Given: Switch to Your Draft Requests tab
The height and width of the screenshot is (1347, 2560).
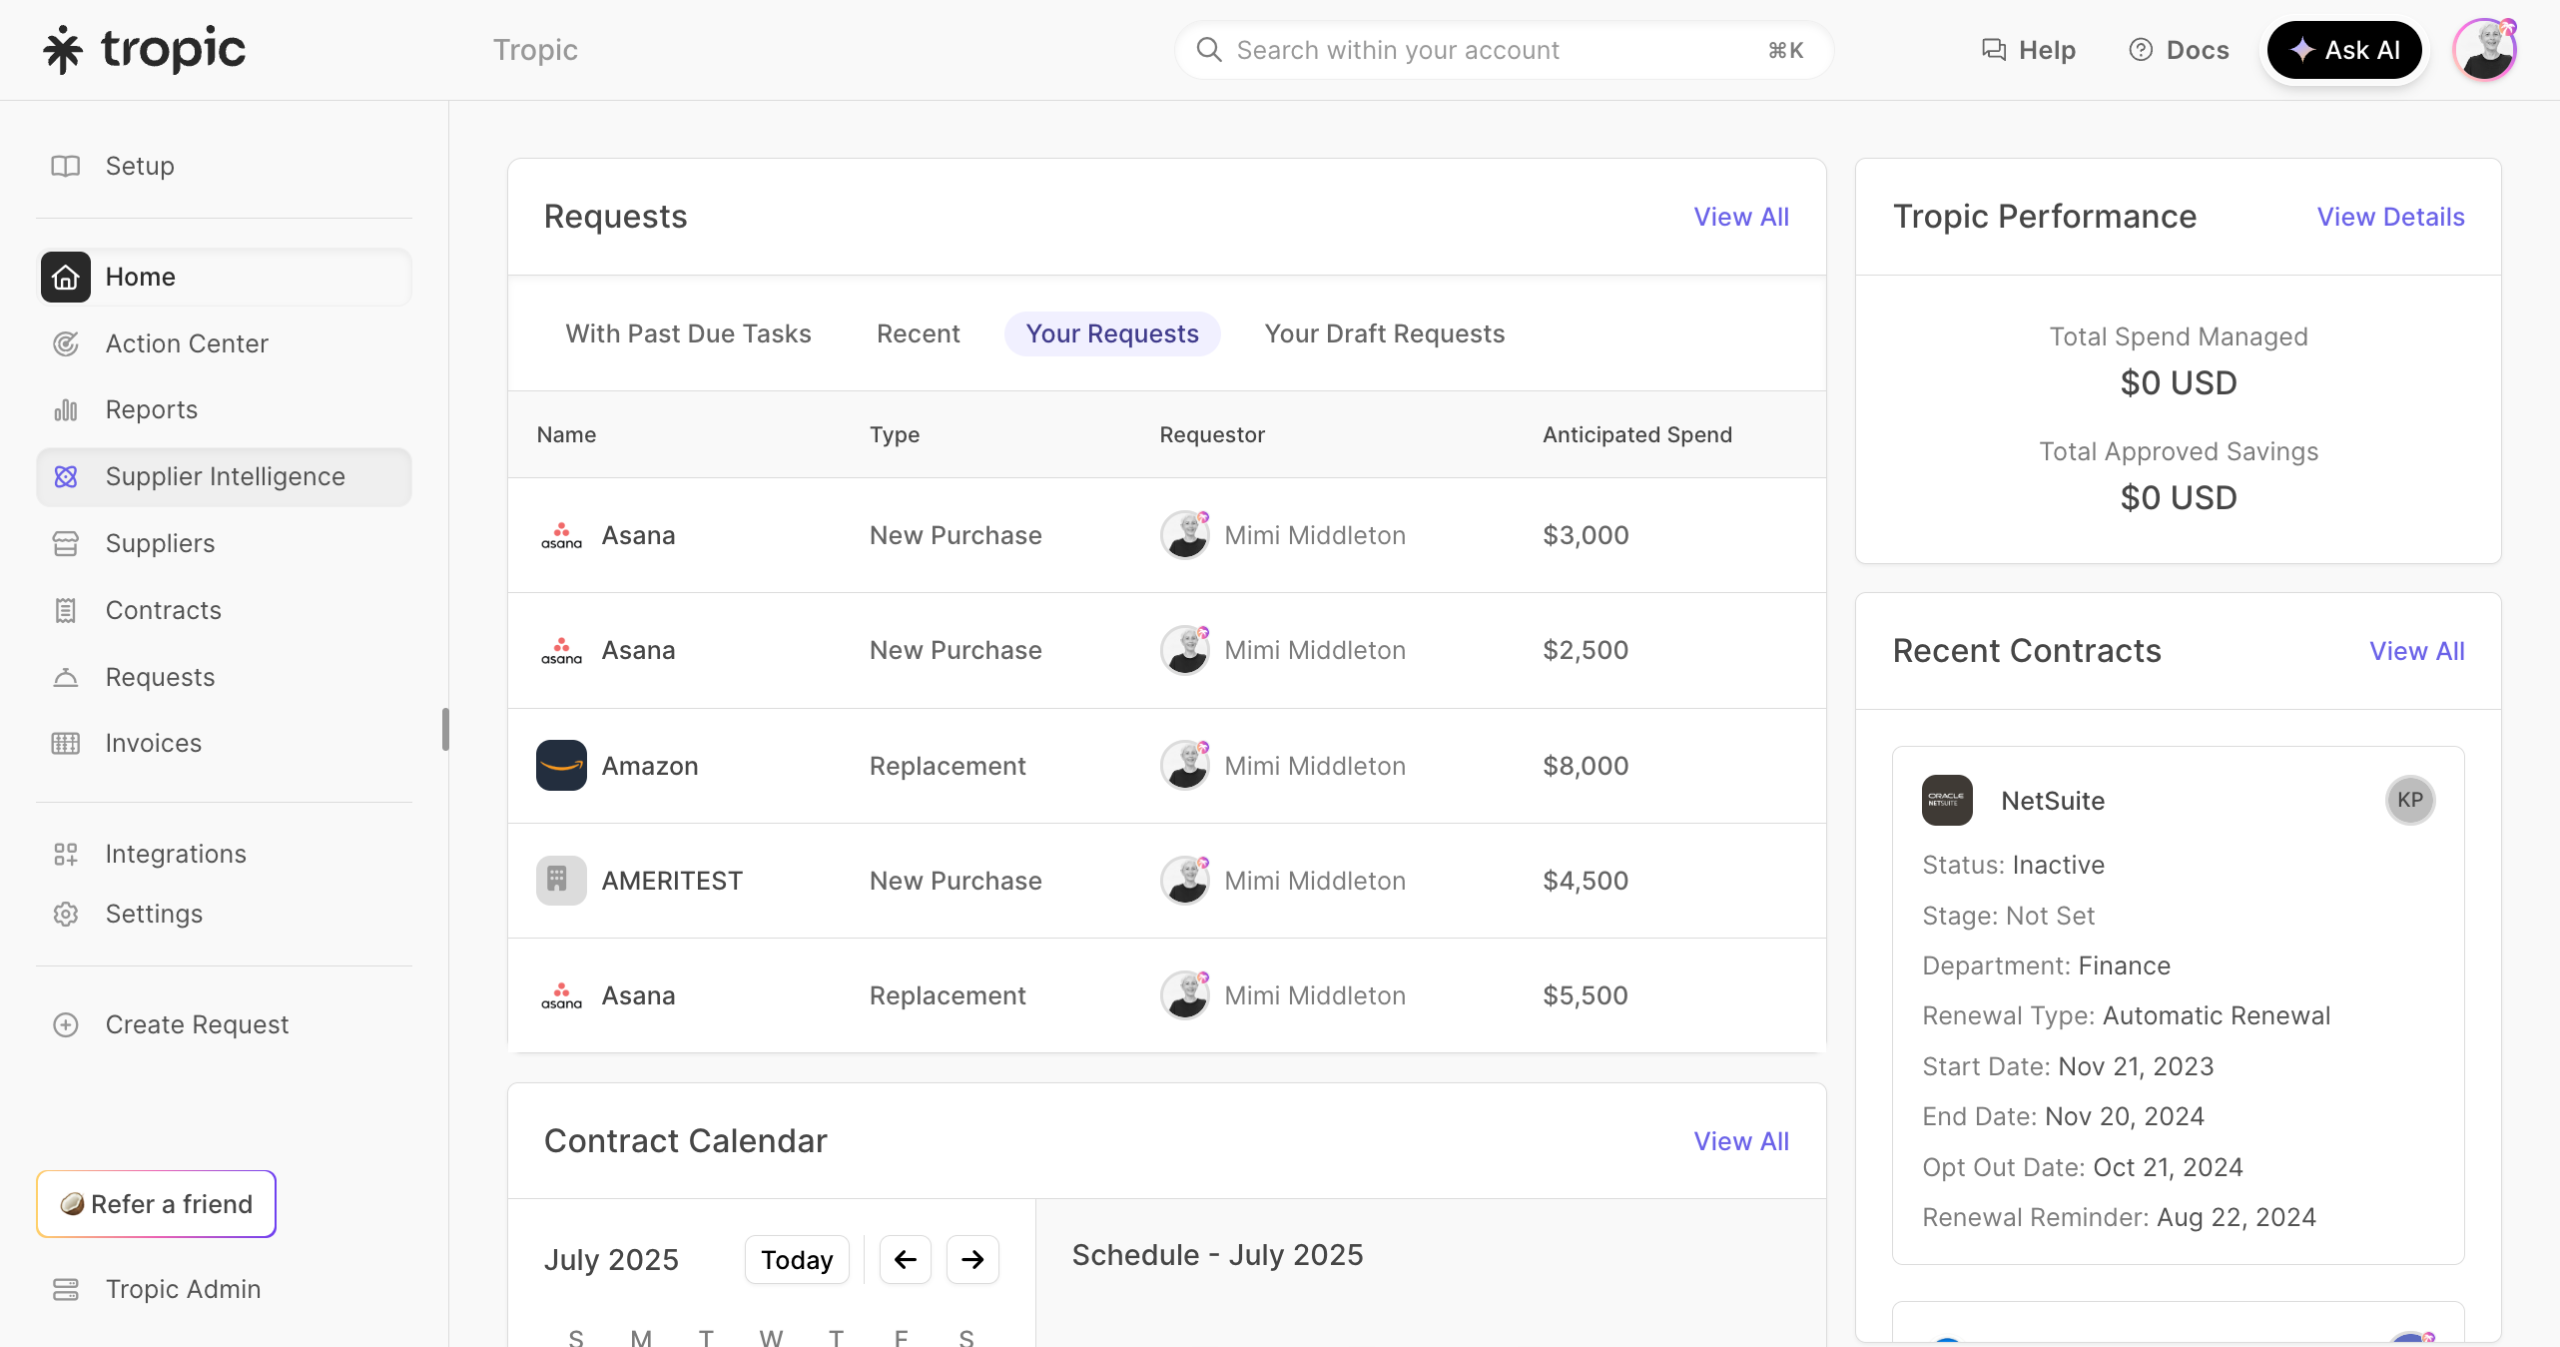Looking at the screenshot, I should (1384, 334).
